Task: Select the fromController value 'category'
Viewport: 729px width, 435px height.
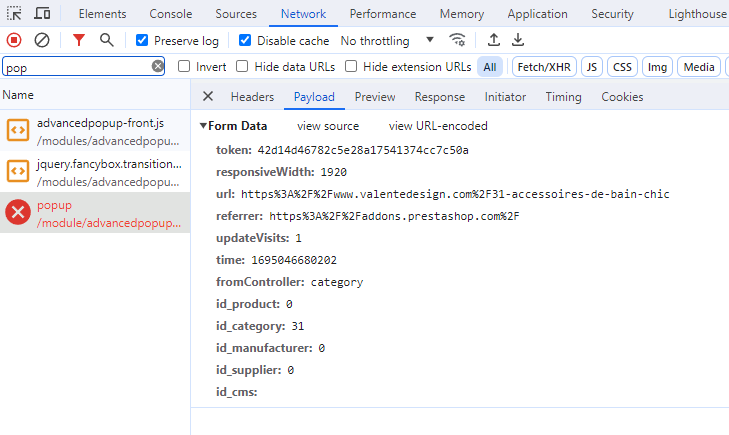Action: click(337, 282)
